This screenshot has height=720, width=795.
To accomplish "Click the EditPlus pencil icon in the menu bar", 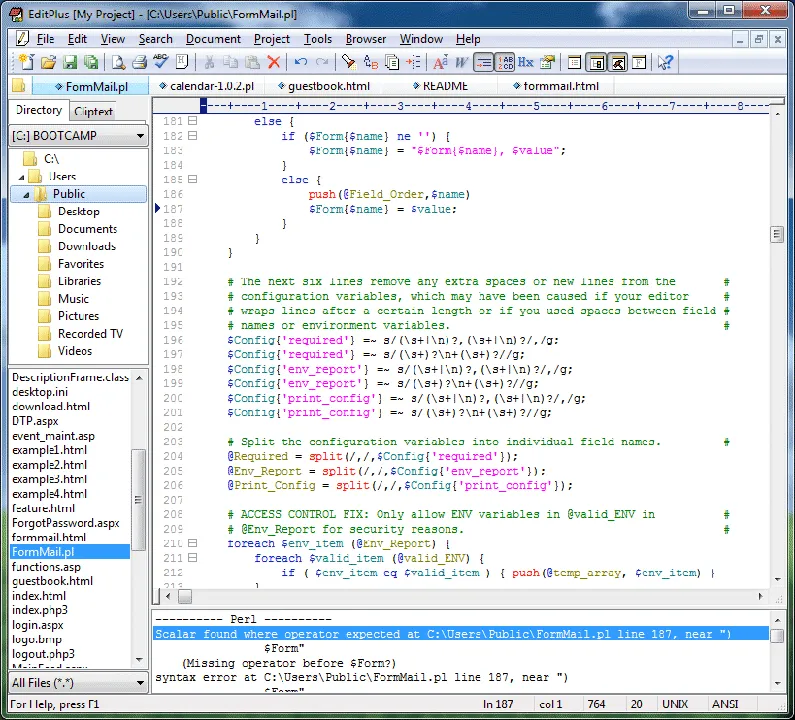I will click(22, 39).
